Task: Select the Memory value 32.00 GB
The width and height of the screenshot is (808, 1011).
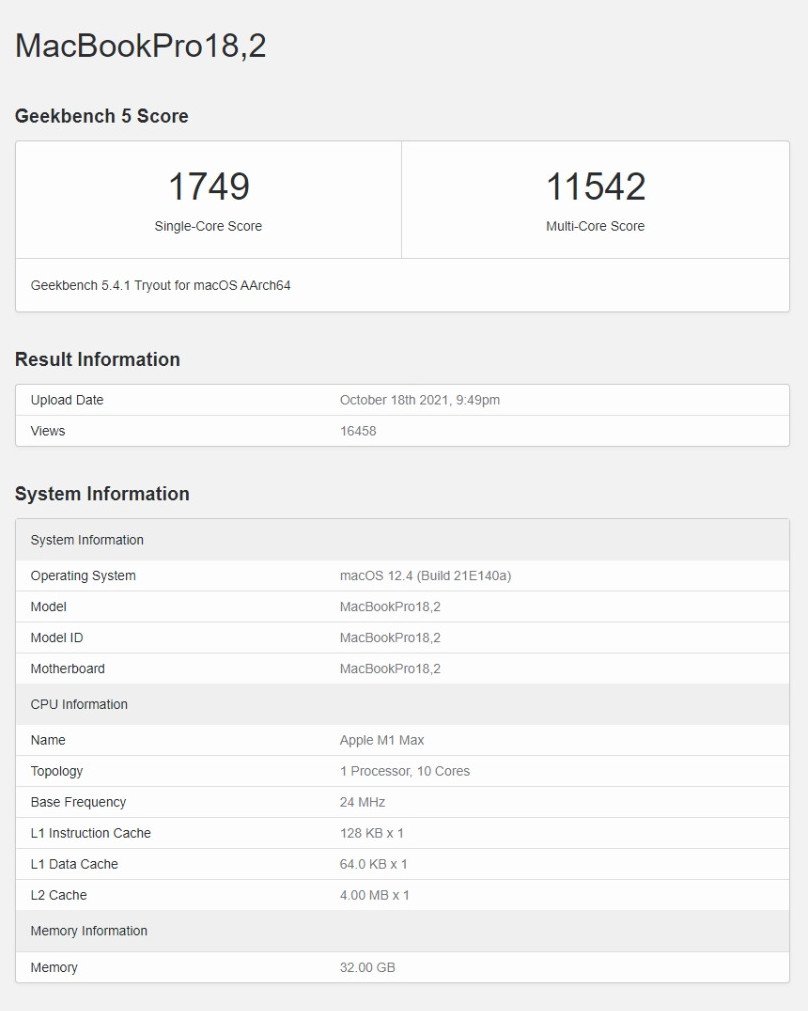Action: pyautogui.click(x=368, y=967)
